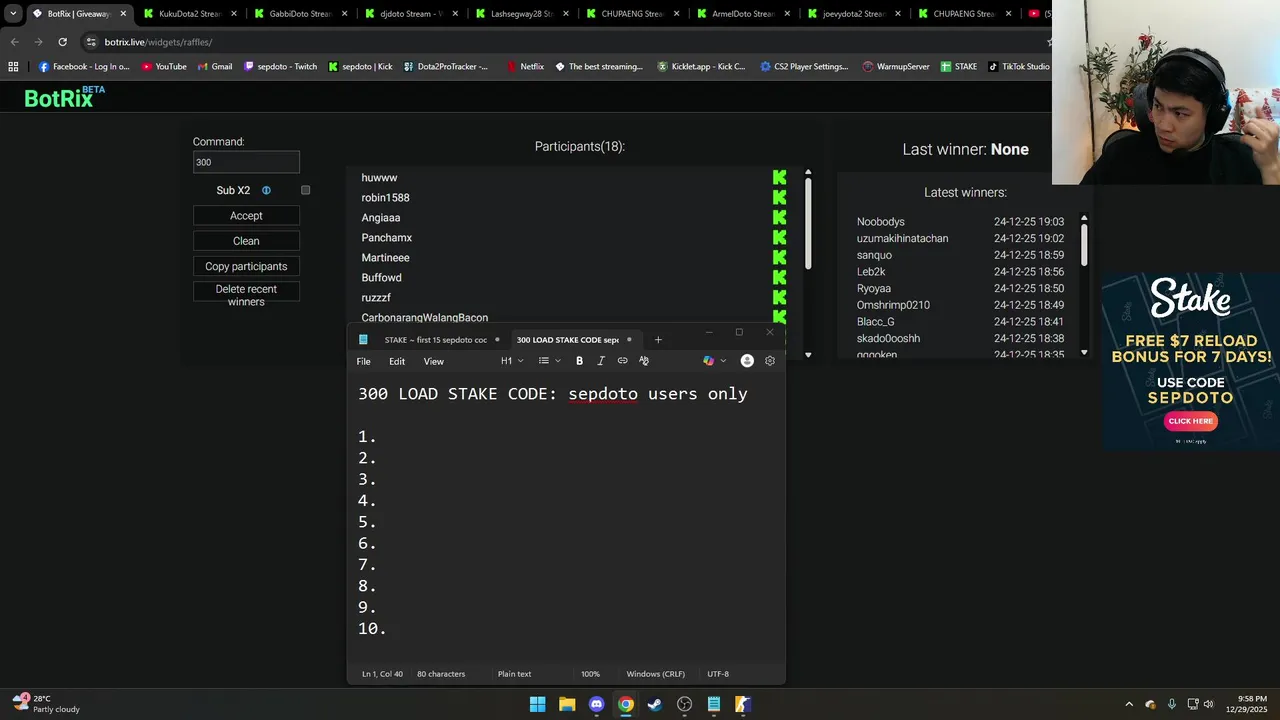
Task: Open the browser tab search arrow
Action: point(13,14)
